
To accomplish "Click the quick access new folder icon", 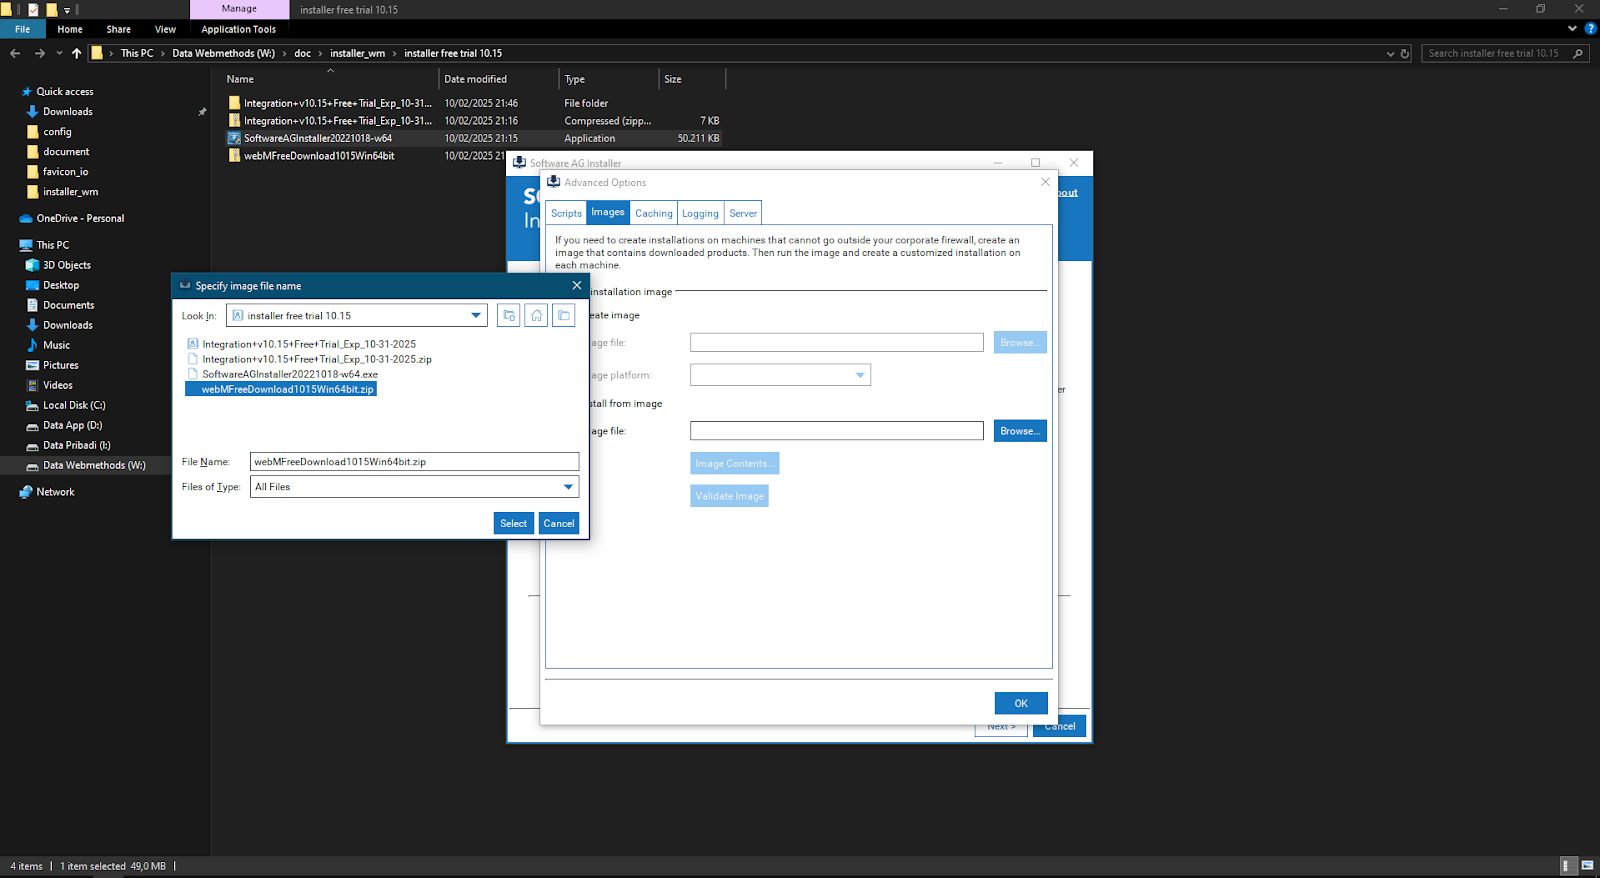I will (x=51, y=9).
